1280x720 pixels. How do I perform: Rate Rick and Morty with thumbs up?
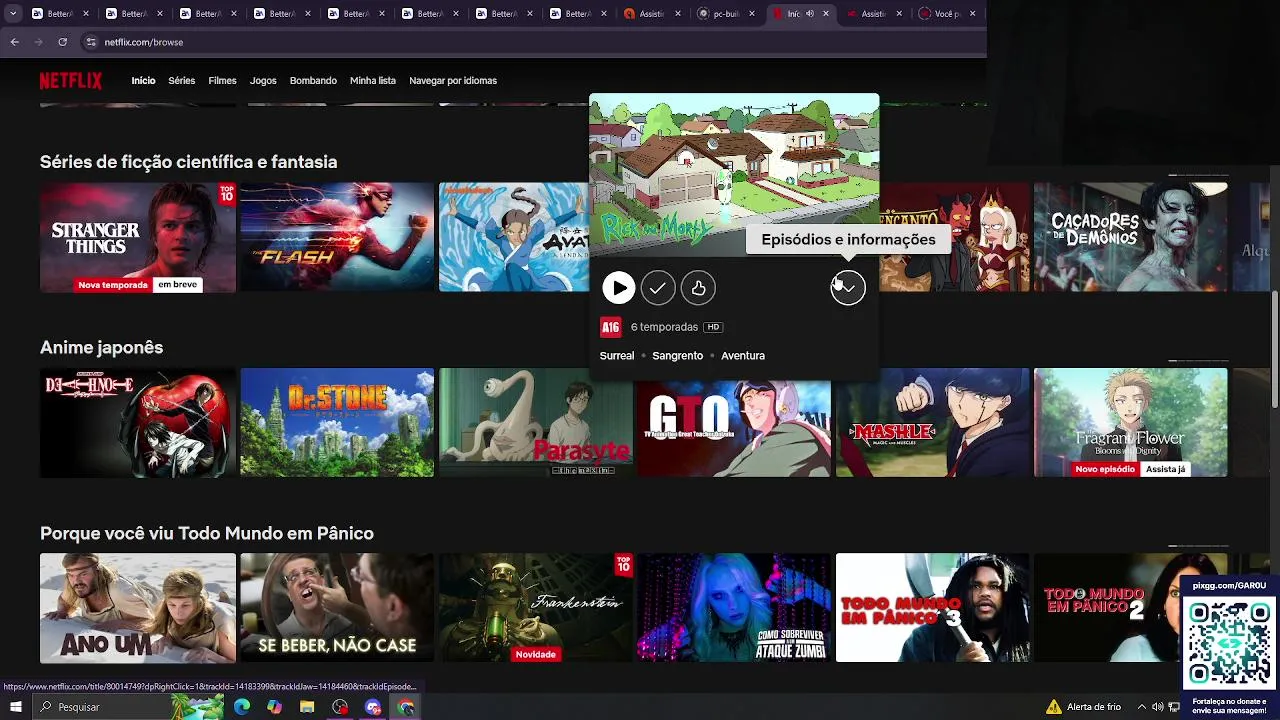(698, 288)
